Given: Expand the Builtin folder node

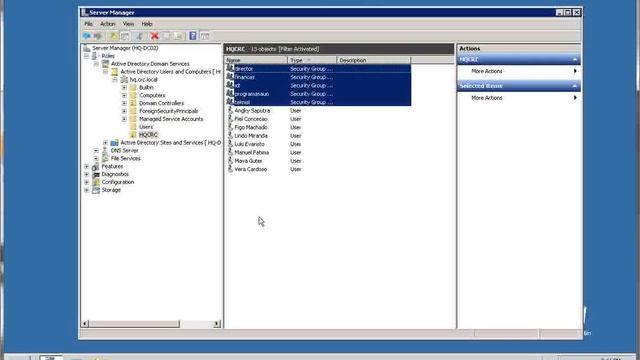Looking at the screenshot, I should click(x=124, y=87).
